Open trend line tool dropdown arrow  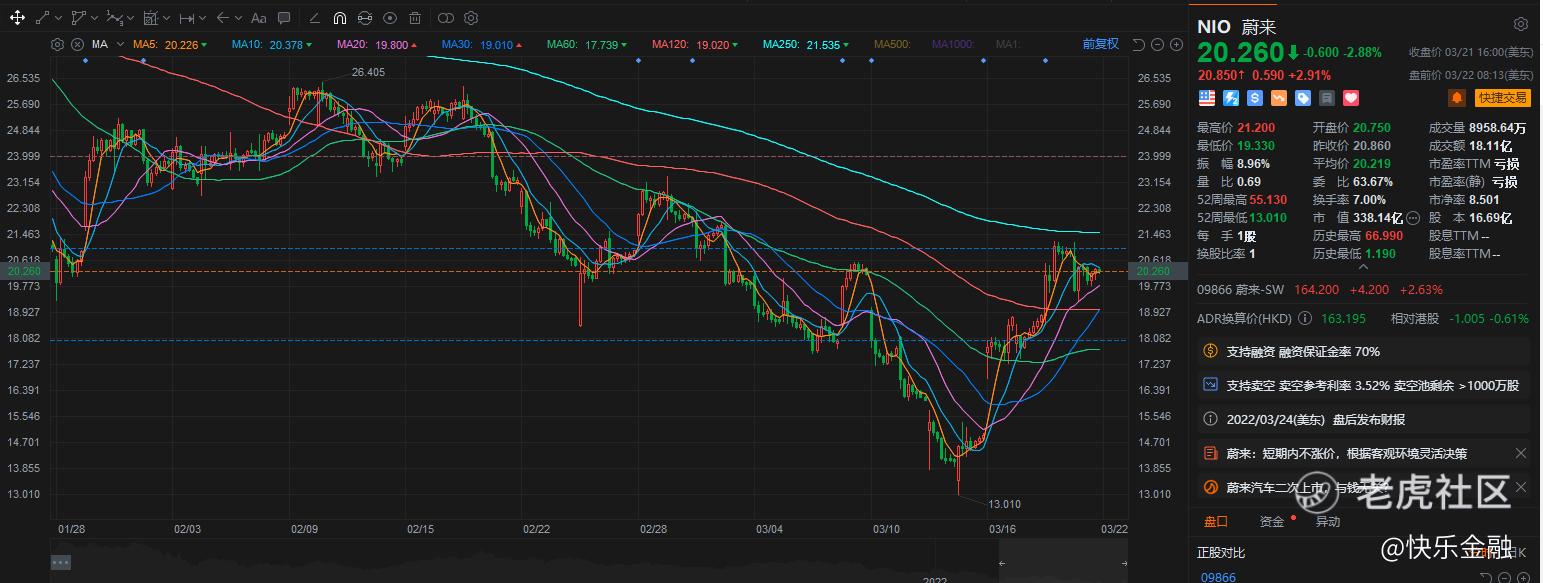tap(59, 18)
